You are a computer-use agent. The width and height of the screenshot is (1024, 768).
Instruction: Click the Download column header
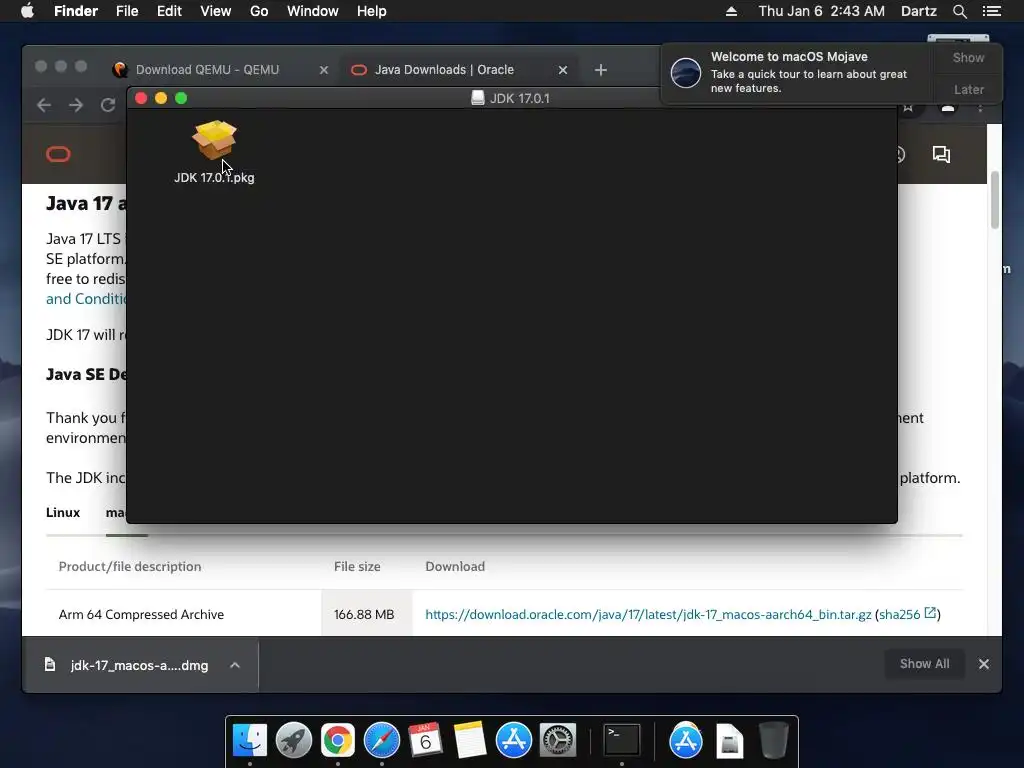click(x=455, y=566)
